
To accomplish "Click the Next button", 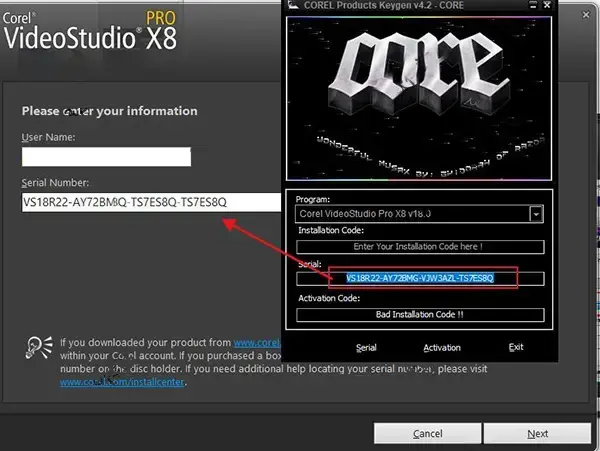I will (537, 433).
